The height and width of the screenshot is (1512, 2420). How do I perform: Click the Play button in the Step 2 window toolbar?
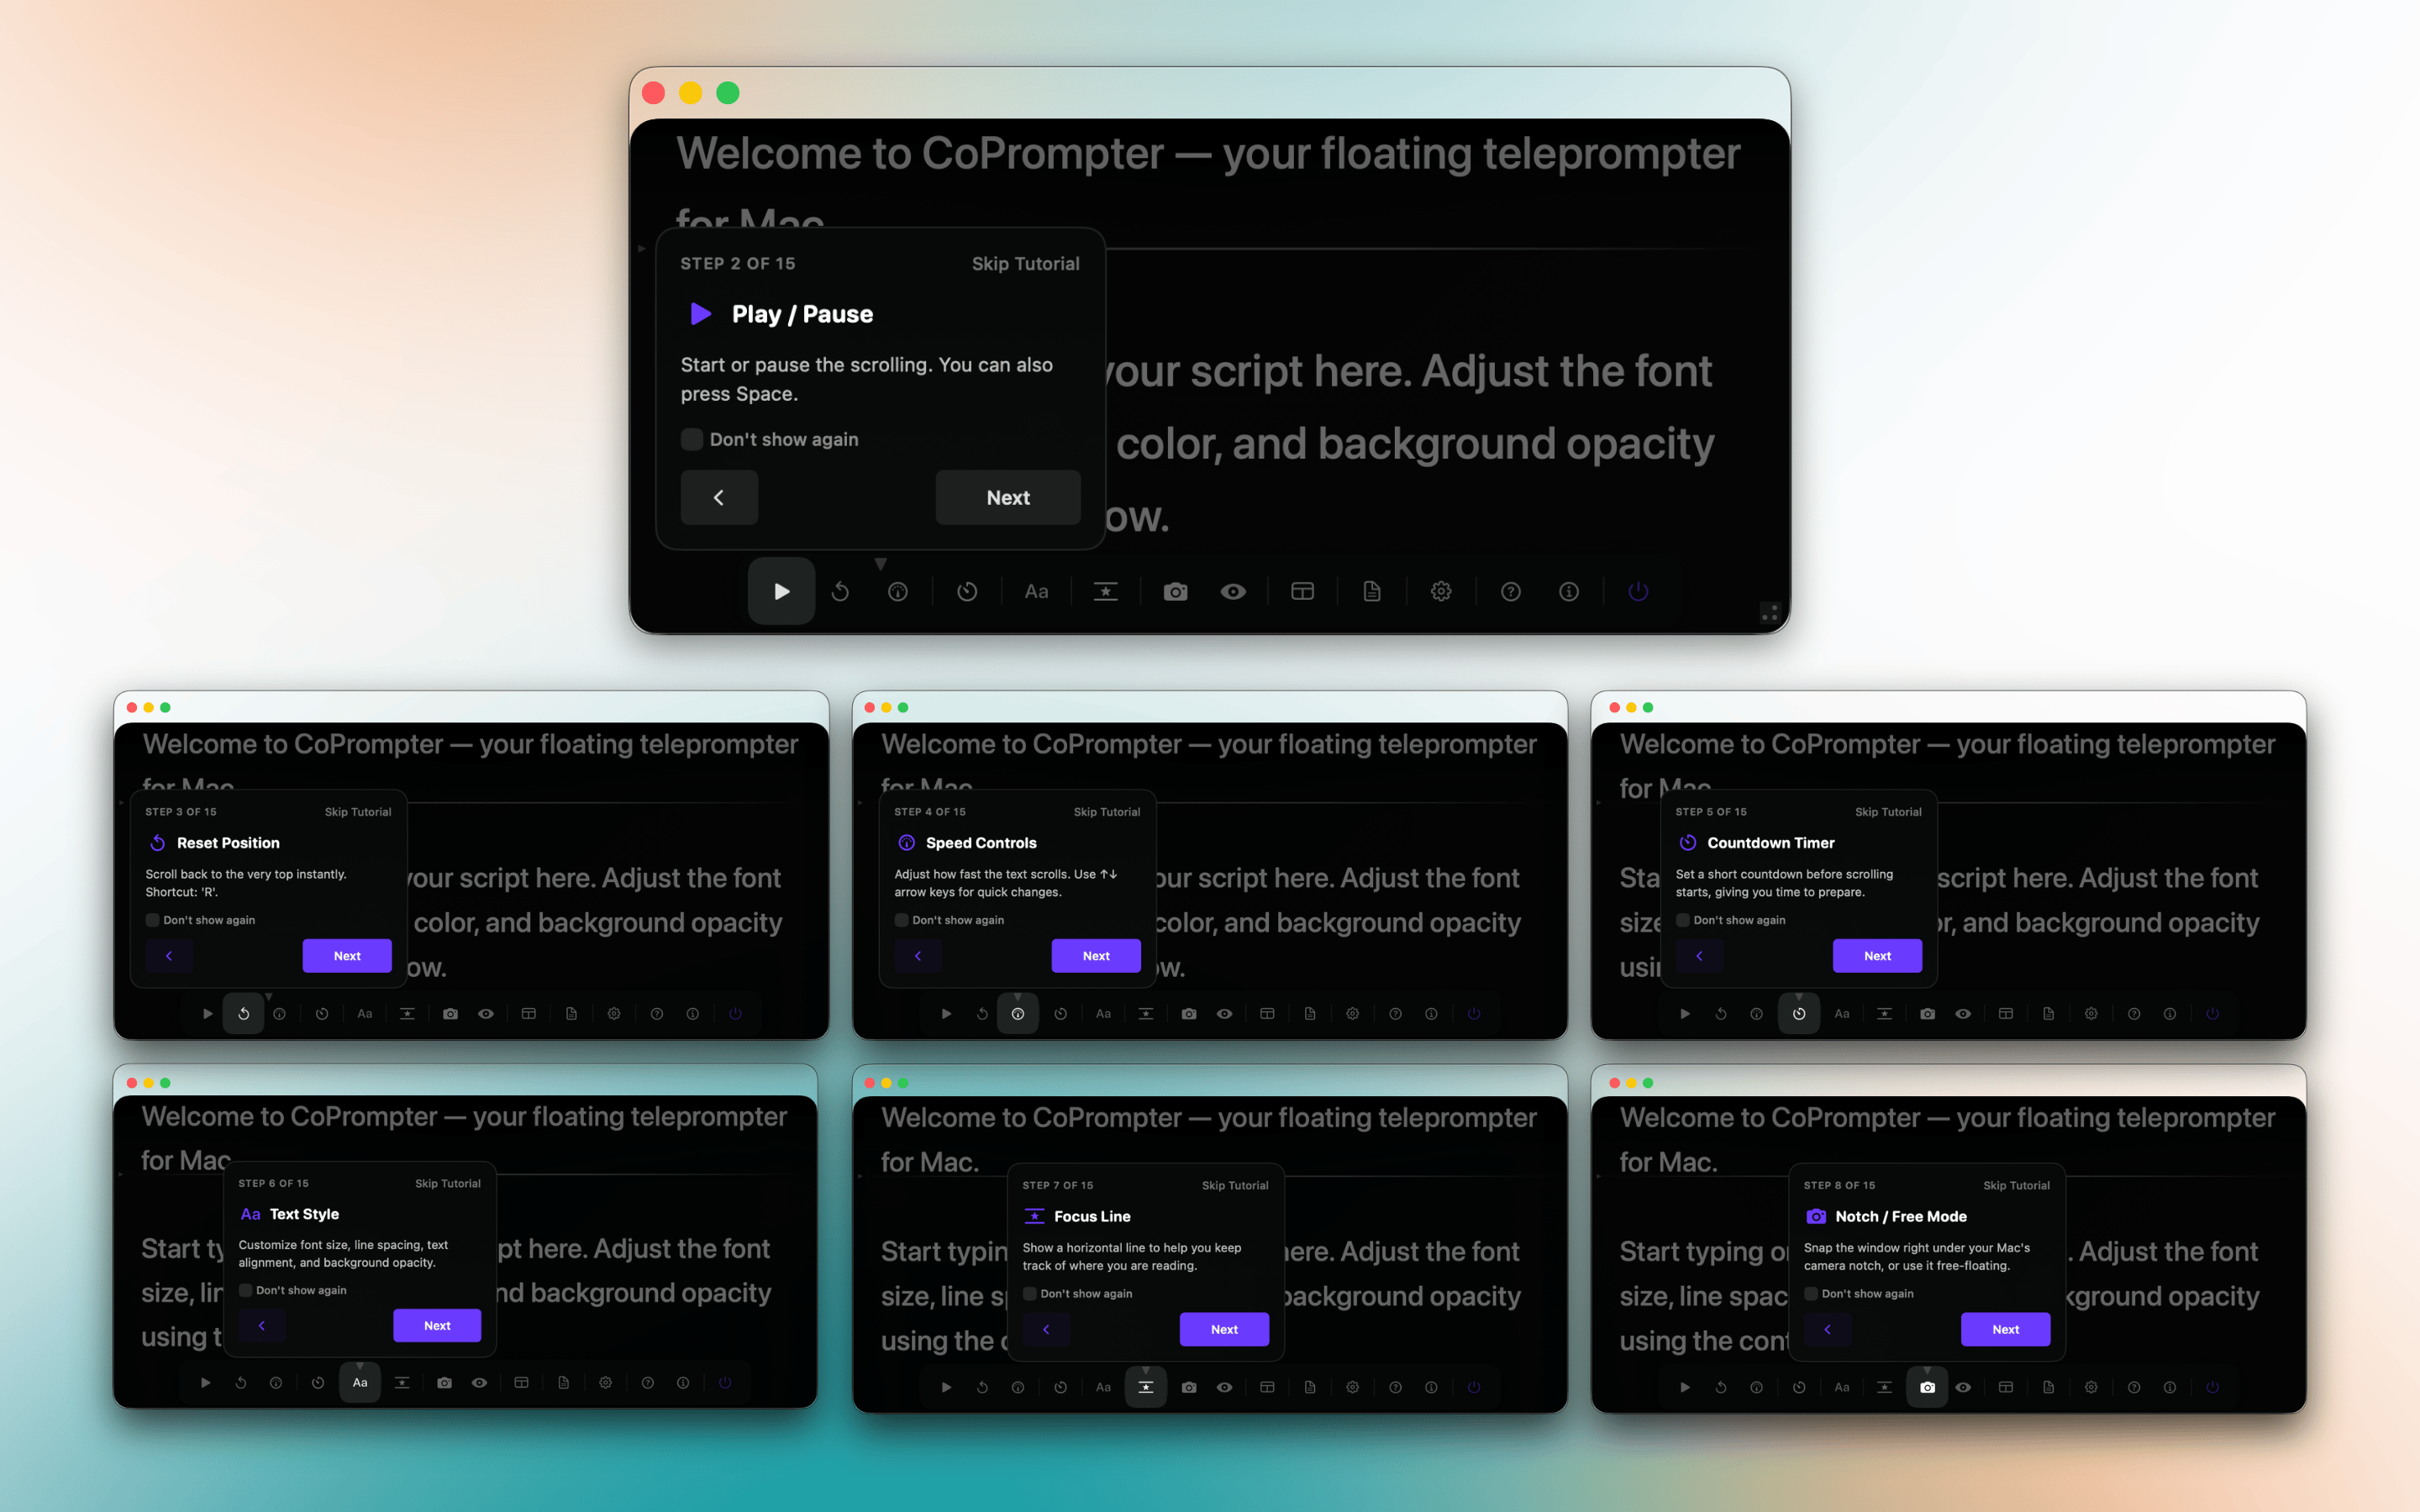[781, 592]
